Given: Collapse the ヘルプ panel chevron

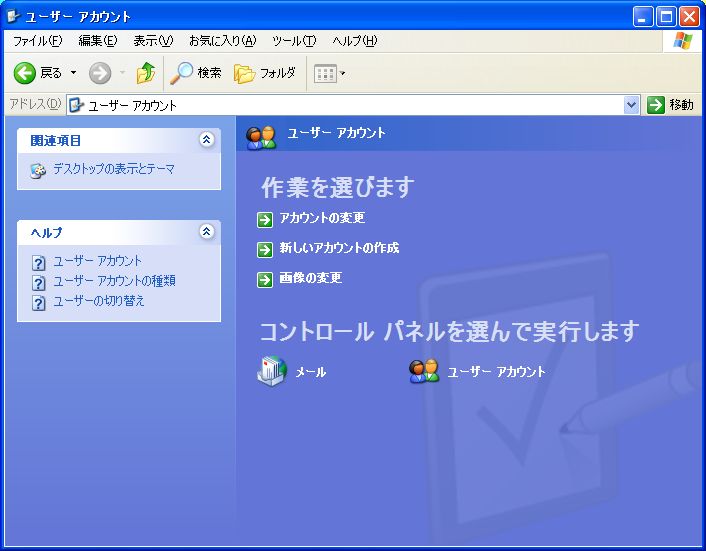Looking at the screenshot, I should coord(207,231).
